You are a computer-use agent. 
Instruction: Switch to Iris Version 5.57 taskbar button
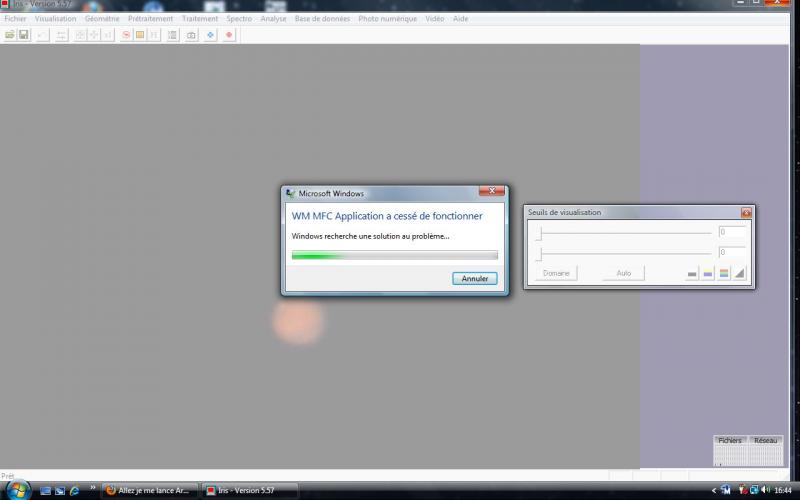tap(249, 491)
